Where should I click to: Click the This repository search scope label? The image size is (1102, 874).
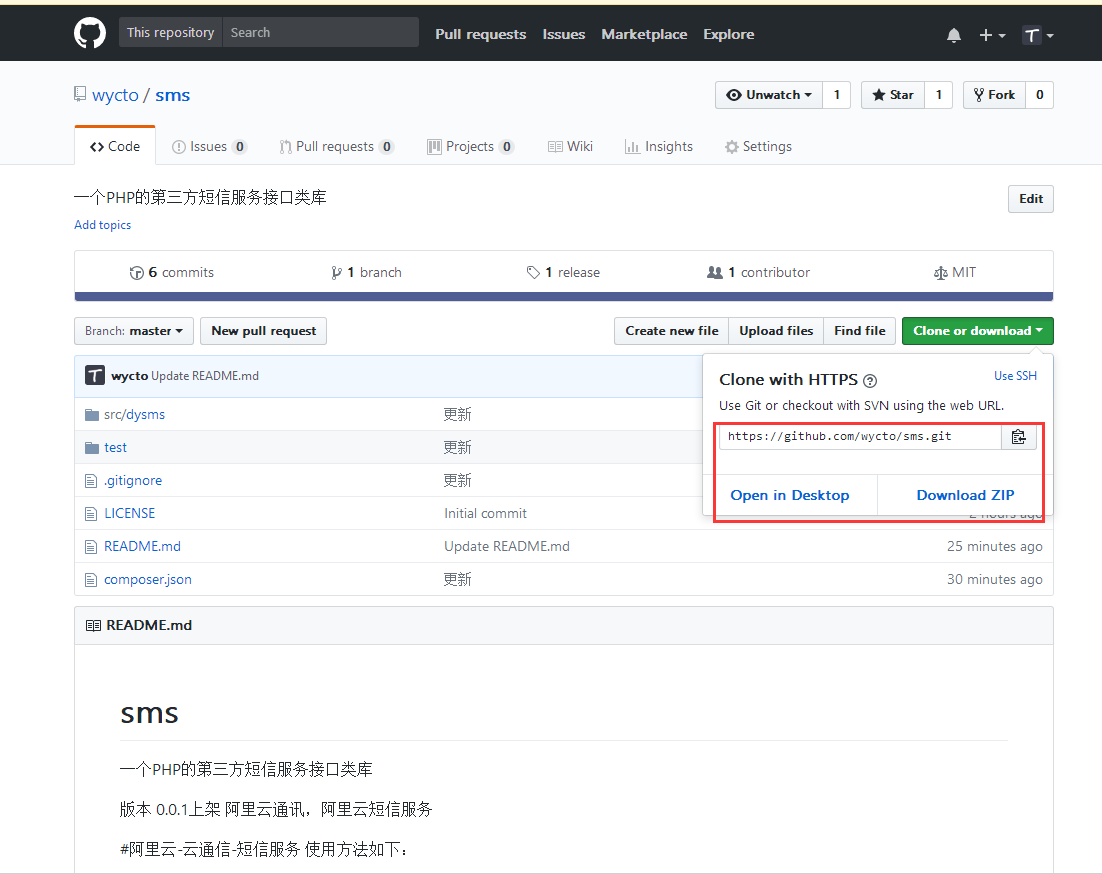(x=171, y=32)
